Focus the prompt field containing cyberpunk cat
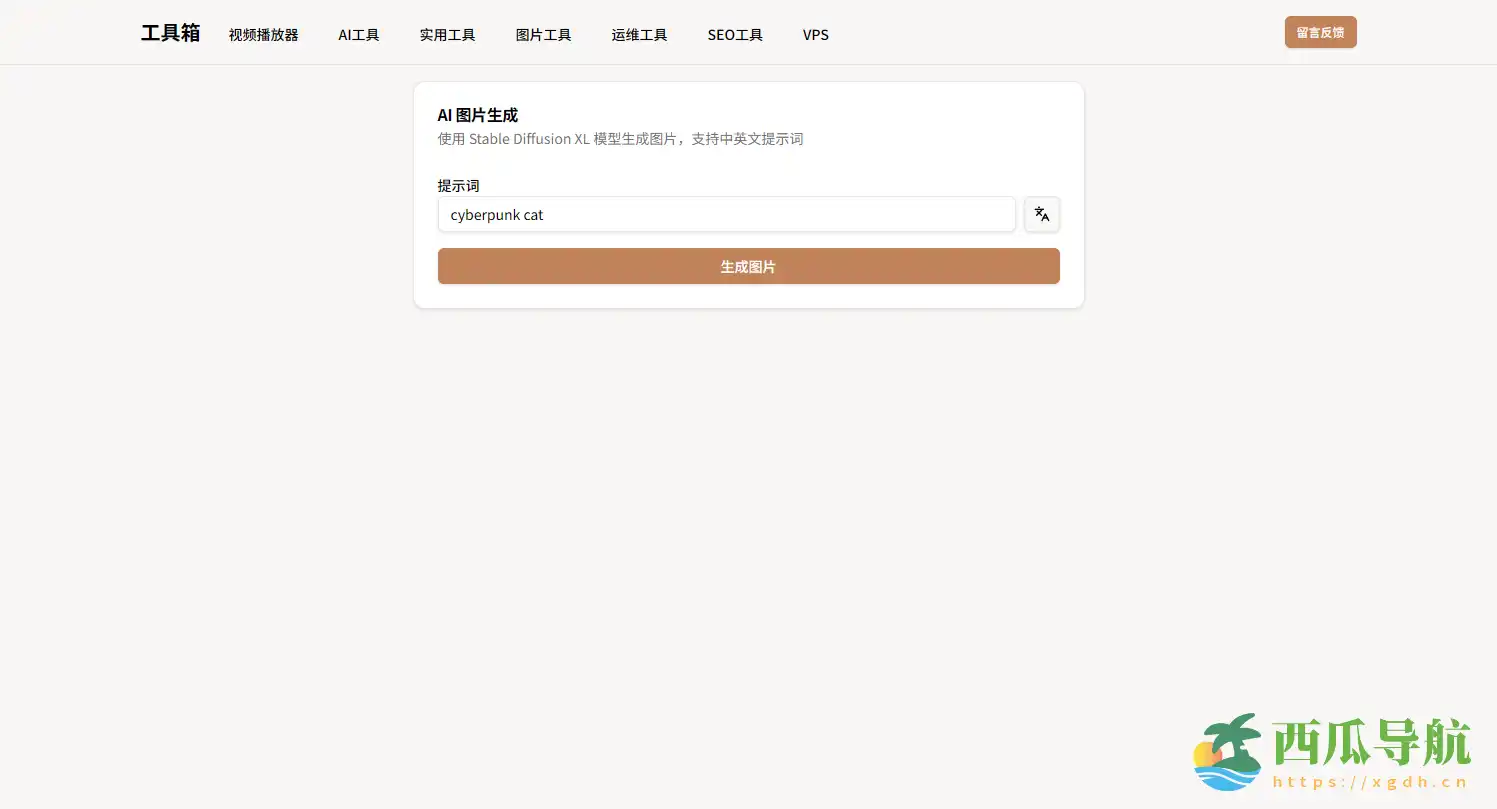This screenshot has width=1497, height=809. [x=726, y=214]
